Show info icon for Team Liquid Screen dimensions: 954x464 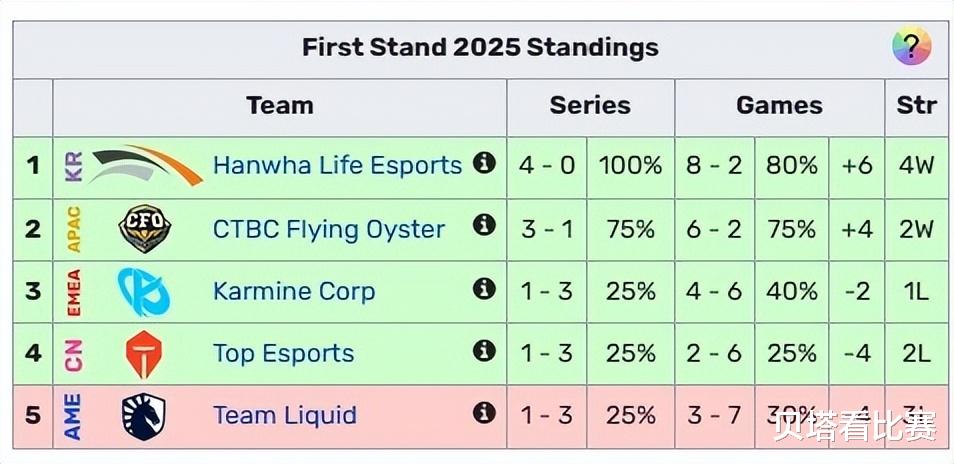(x=484, y=413)
